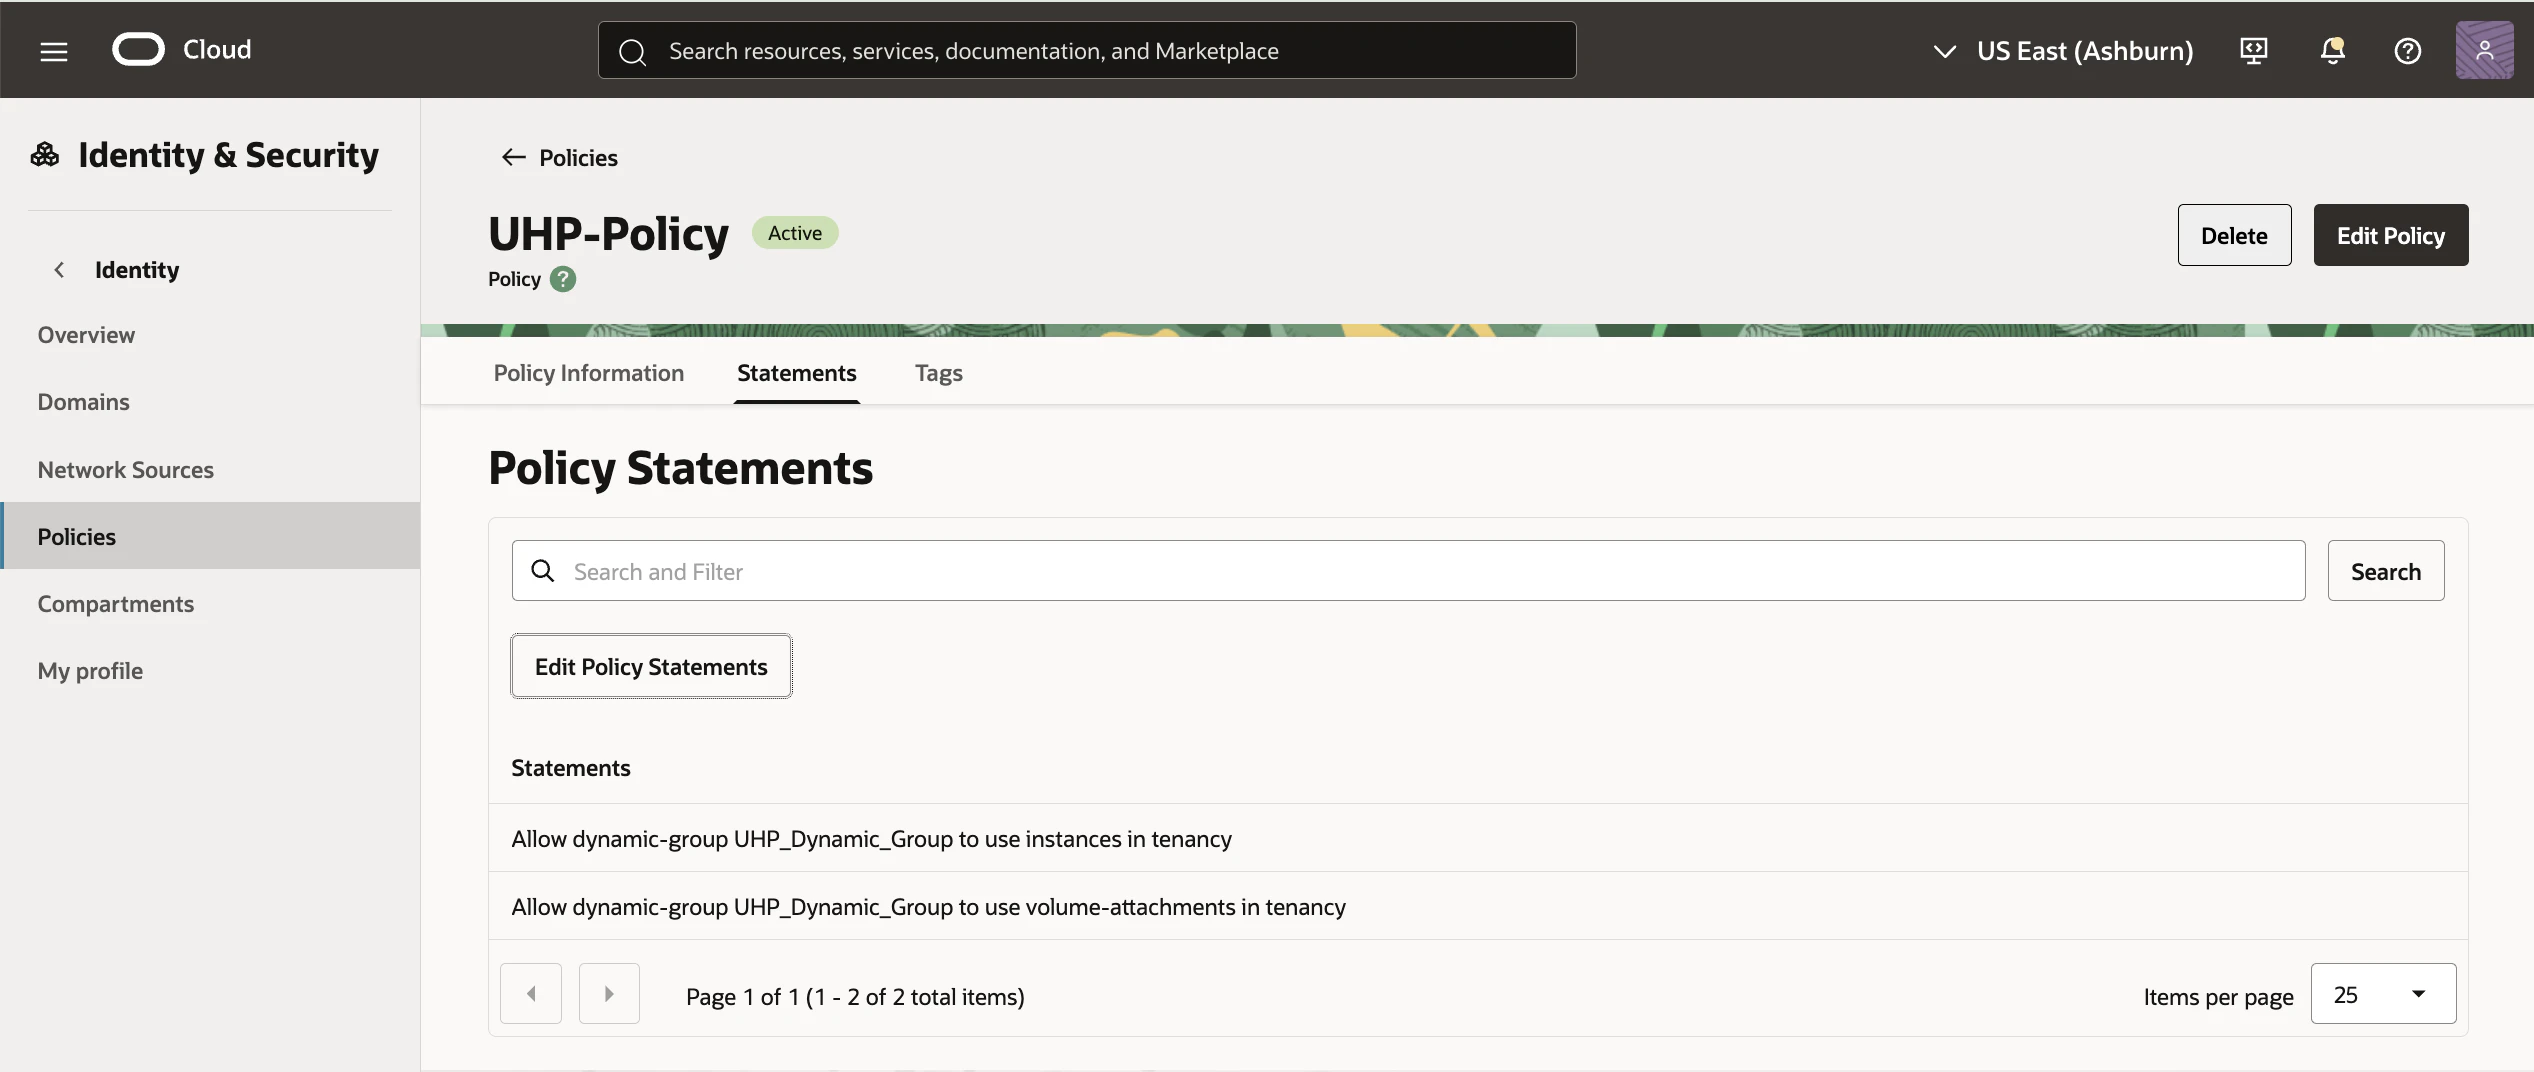2534x1072 pixels.
Task: Click the Edit Policy button
Action: click(2391, 235)
